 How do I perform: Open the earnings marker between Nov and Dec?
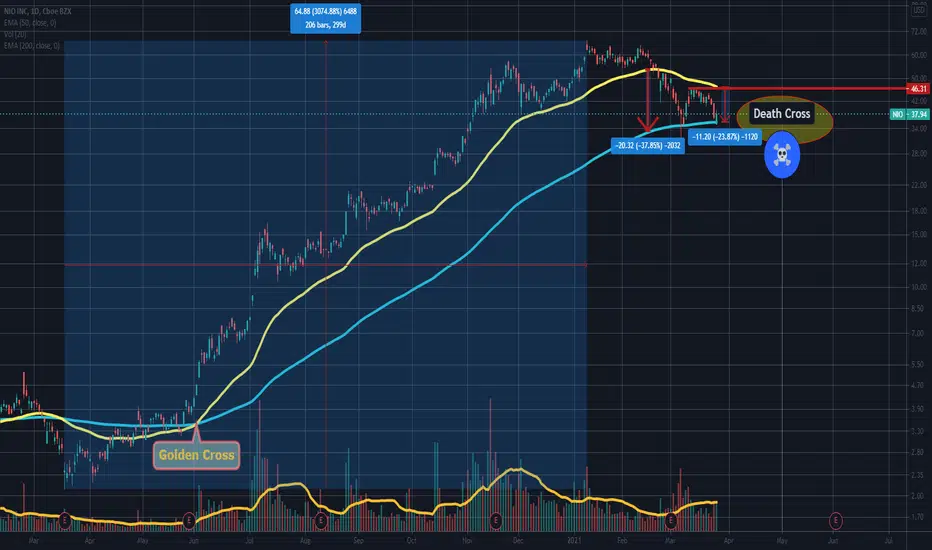pos(496,521)
